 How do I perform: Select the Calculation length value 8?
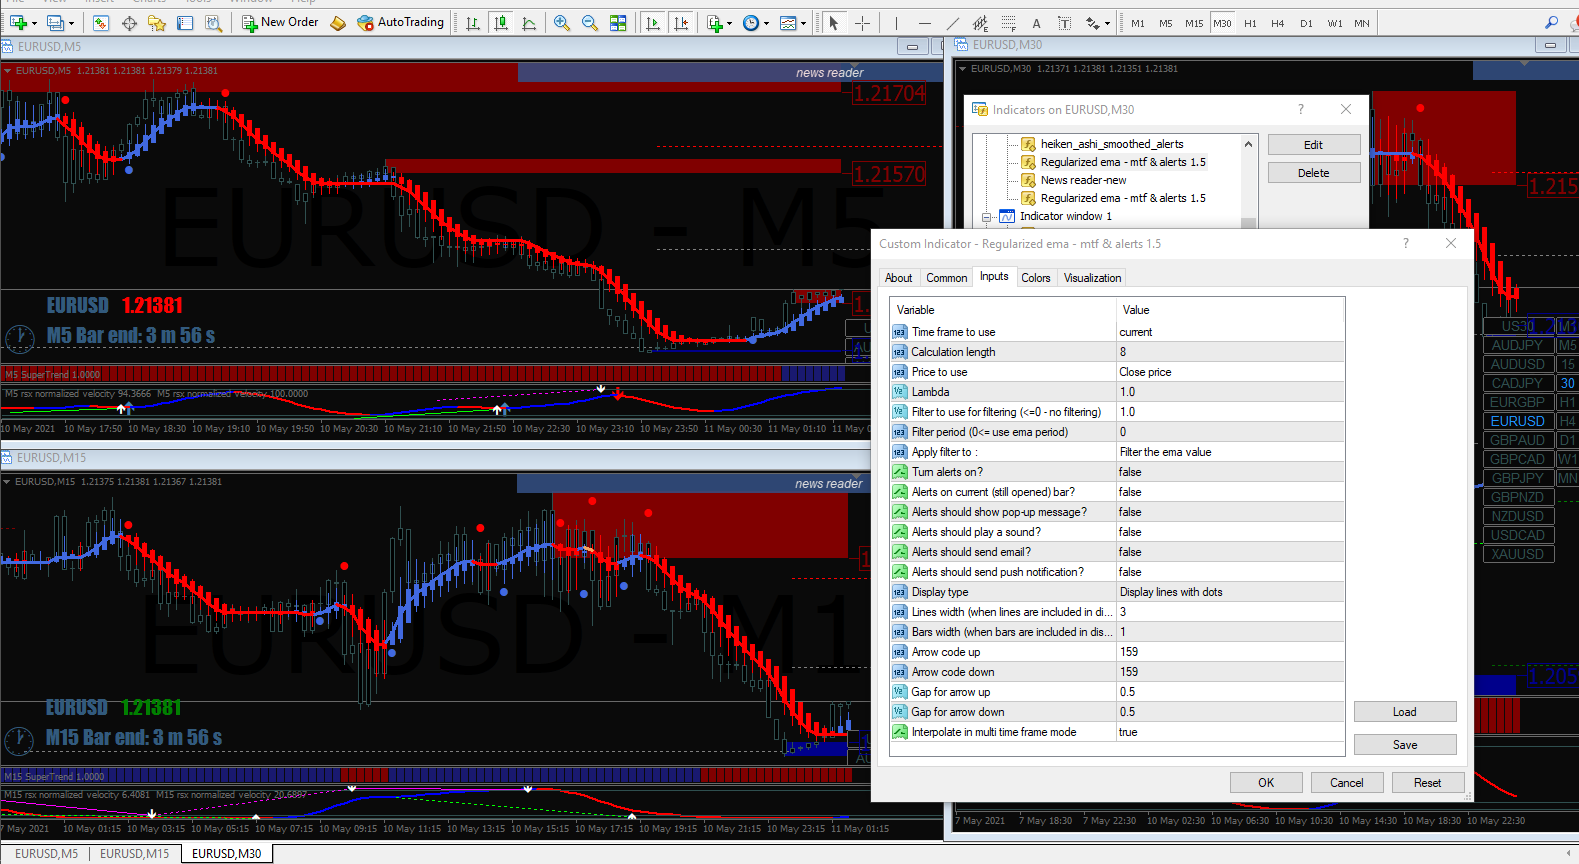[x=1230, y=352]
